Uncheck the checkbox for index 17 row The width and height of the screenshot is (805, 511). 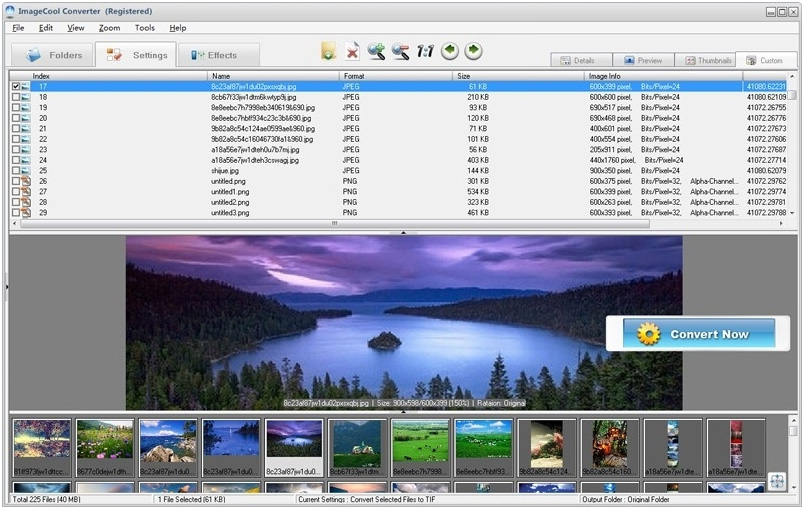click(15, 87)
